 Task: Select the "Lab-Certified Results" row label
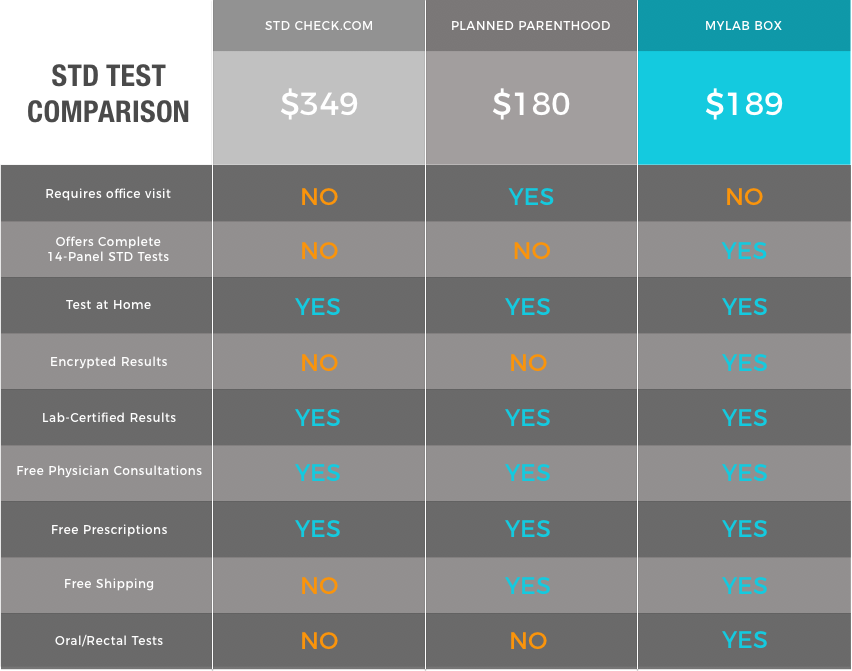108,417
